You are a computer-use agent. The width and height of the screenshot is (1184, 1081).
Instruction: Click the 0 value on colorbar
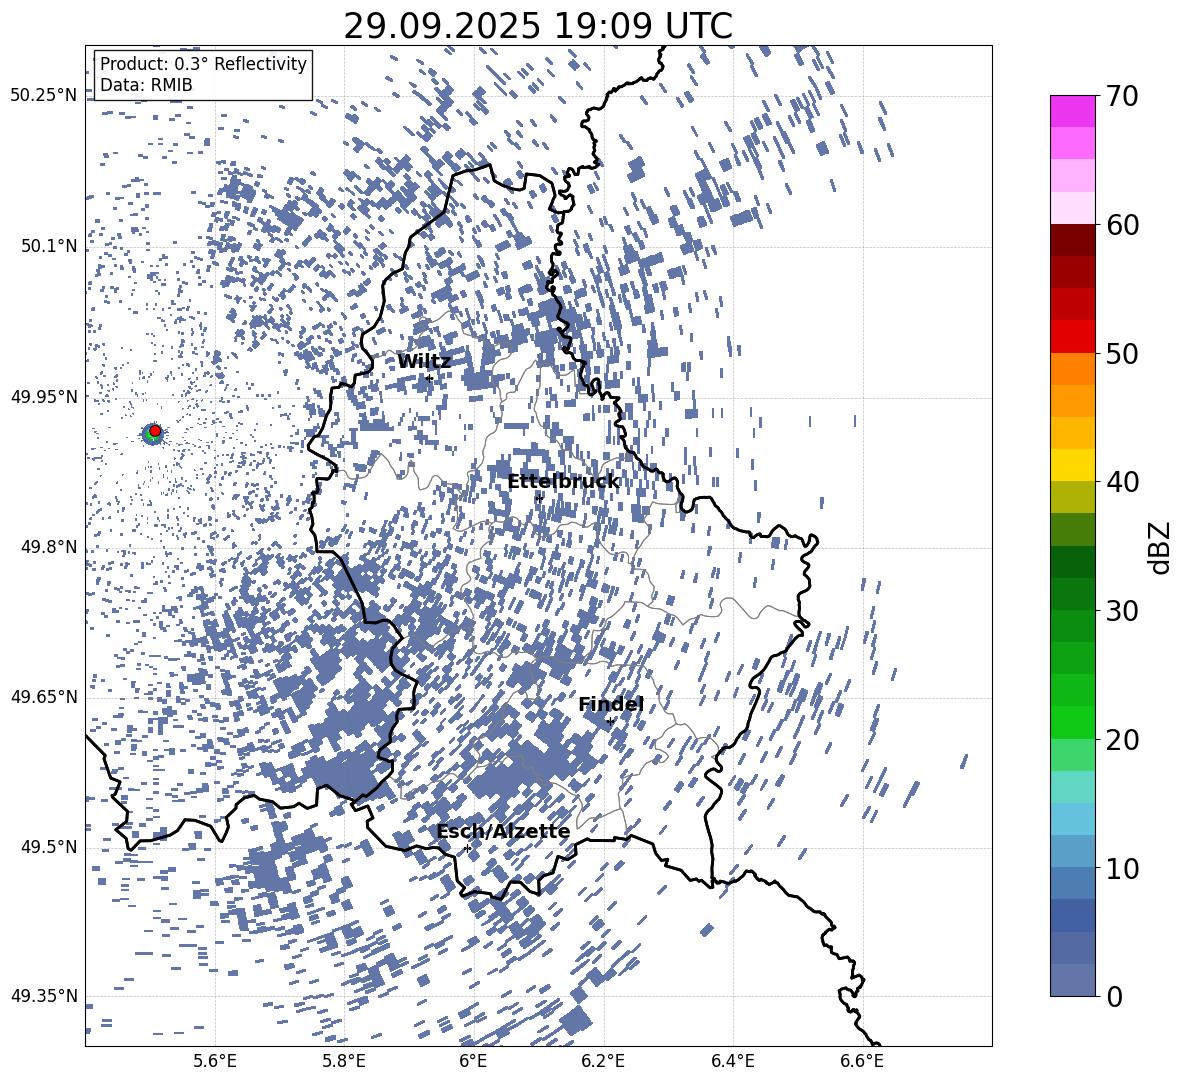tap(1114, 996)
